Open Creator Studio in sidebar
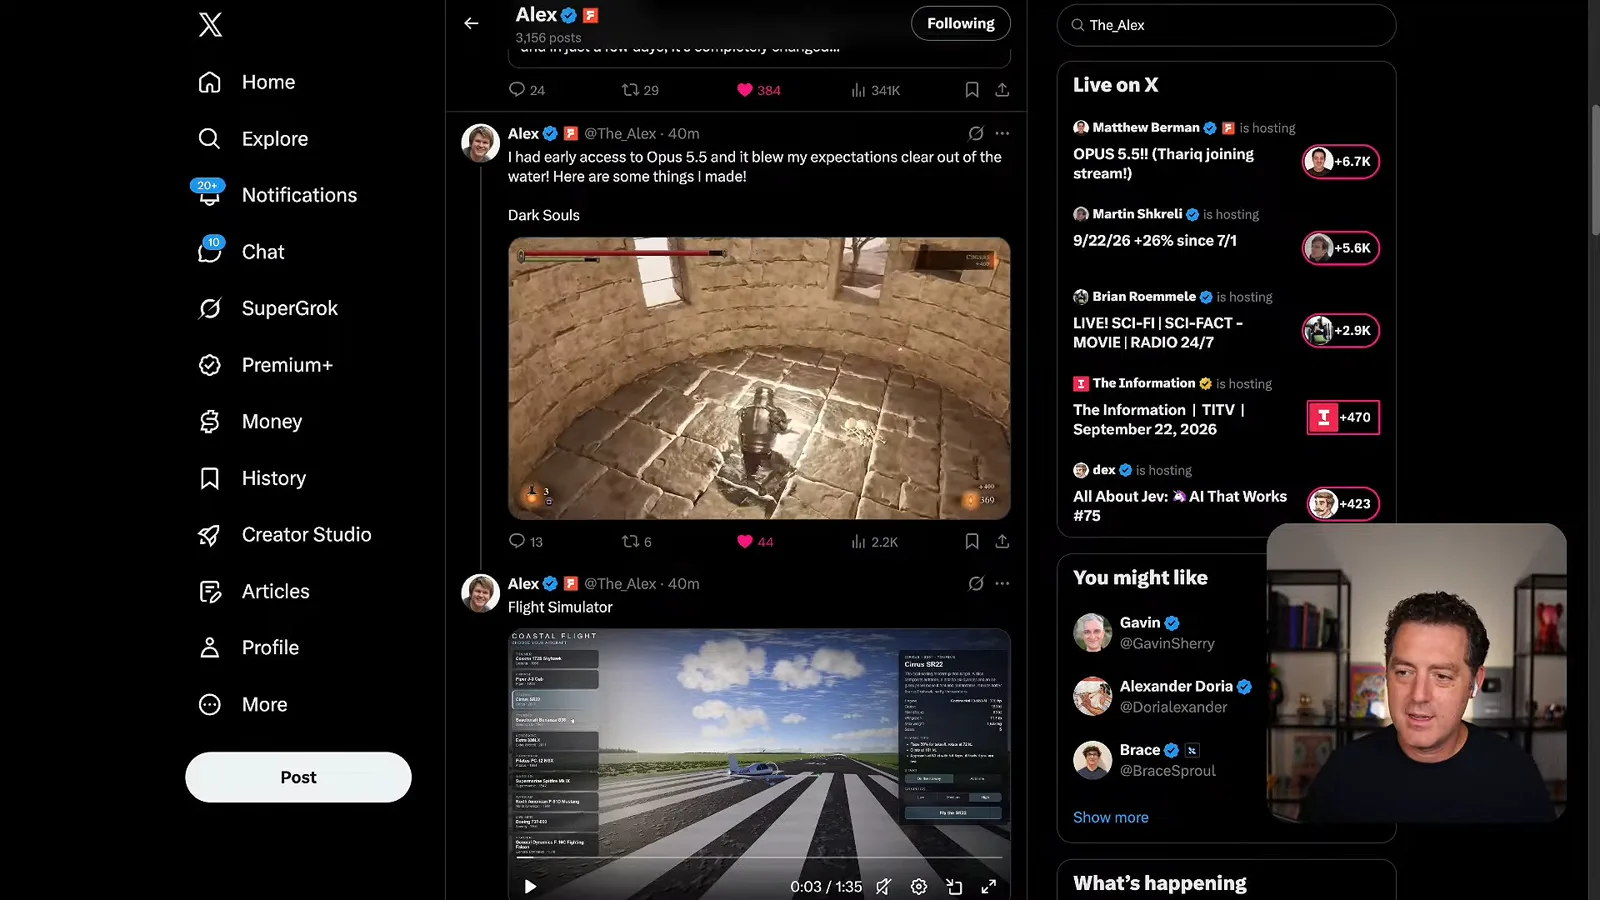Screen dimensions: 1600x900 285,535
